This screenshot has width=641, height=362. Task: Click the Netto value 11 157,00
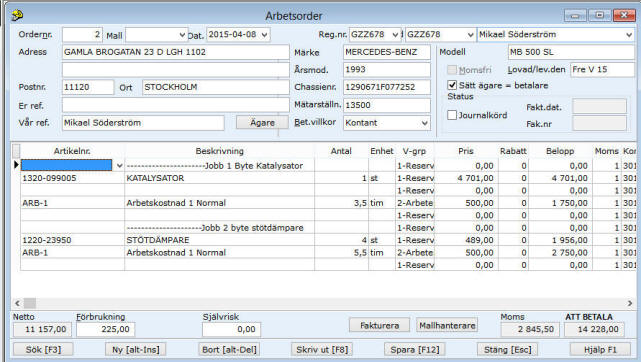tap(43, 329)
